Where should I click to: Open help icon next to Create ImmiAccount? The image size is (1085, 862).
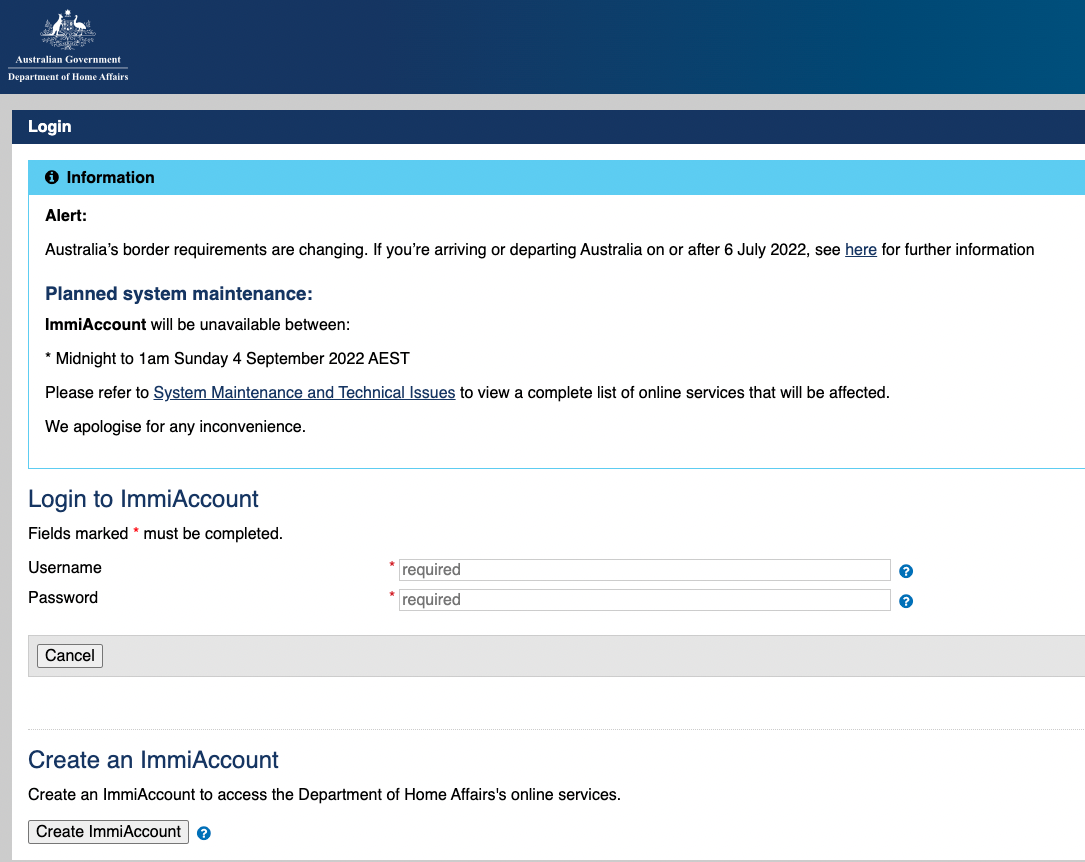203,833
